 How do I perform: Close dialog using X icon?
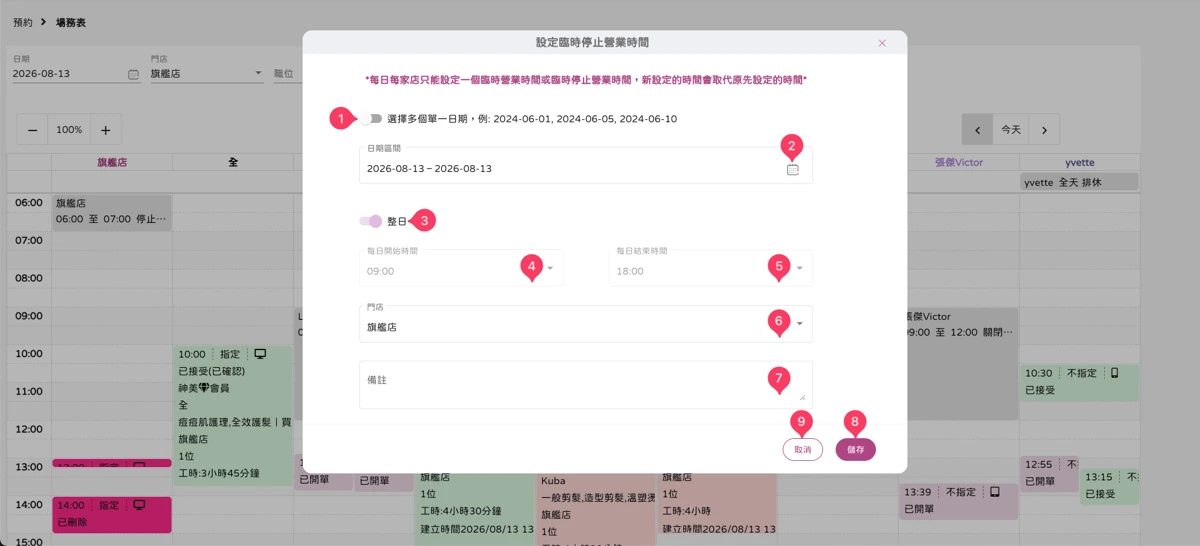[x=882, y=43]
